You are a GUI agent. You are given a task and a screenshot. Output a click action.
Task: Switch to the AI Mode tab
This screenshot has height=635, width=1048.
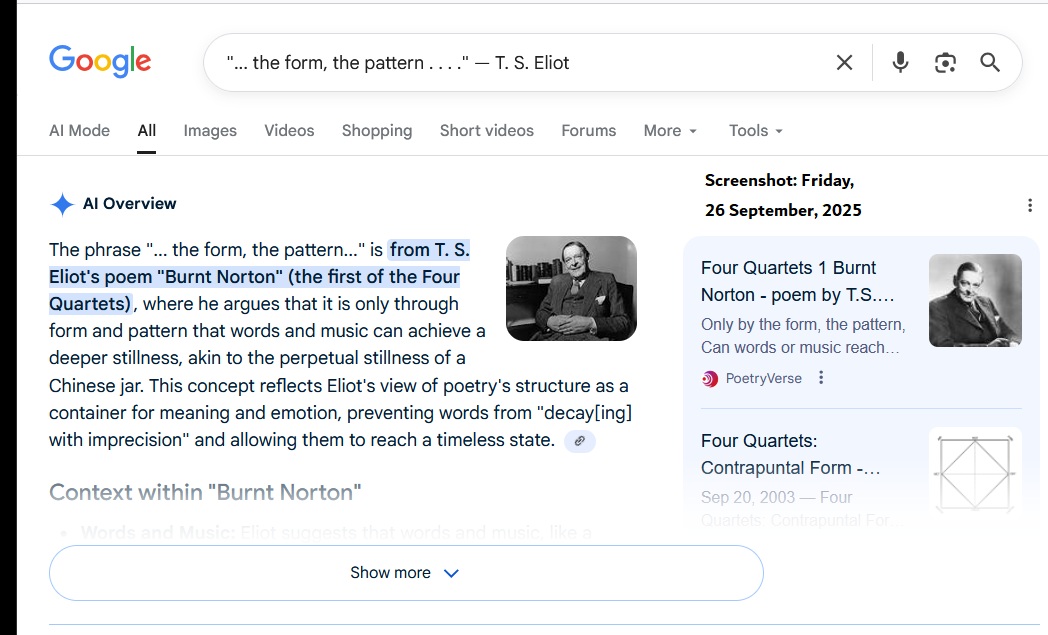[79, 131]
